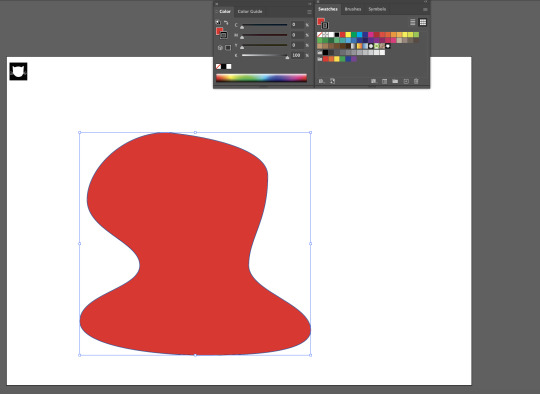Adjust the Black (K) slider

tap(264, 55)
